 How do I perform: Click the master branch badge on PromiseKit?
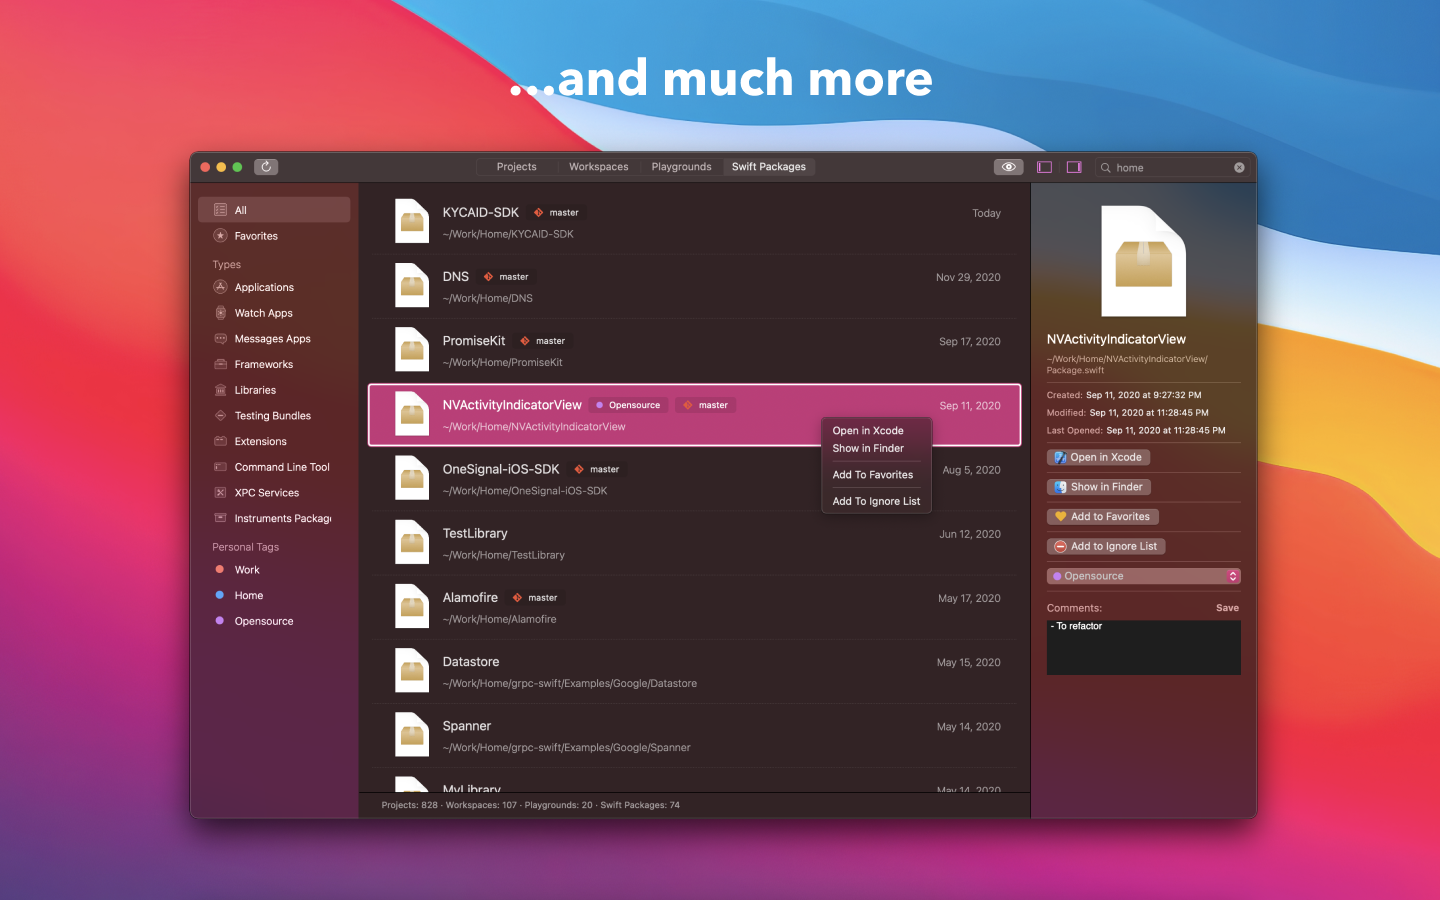543,341
